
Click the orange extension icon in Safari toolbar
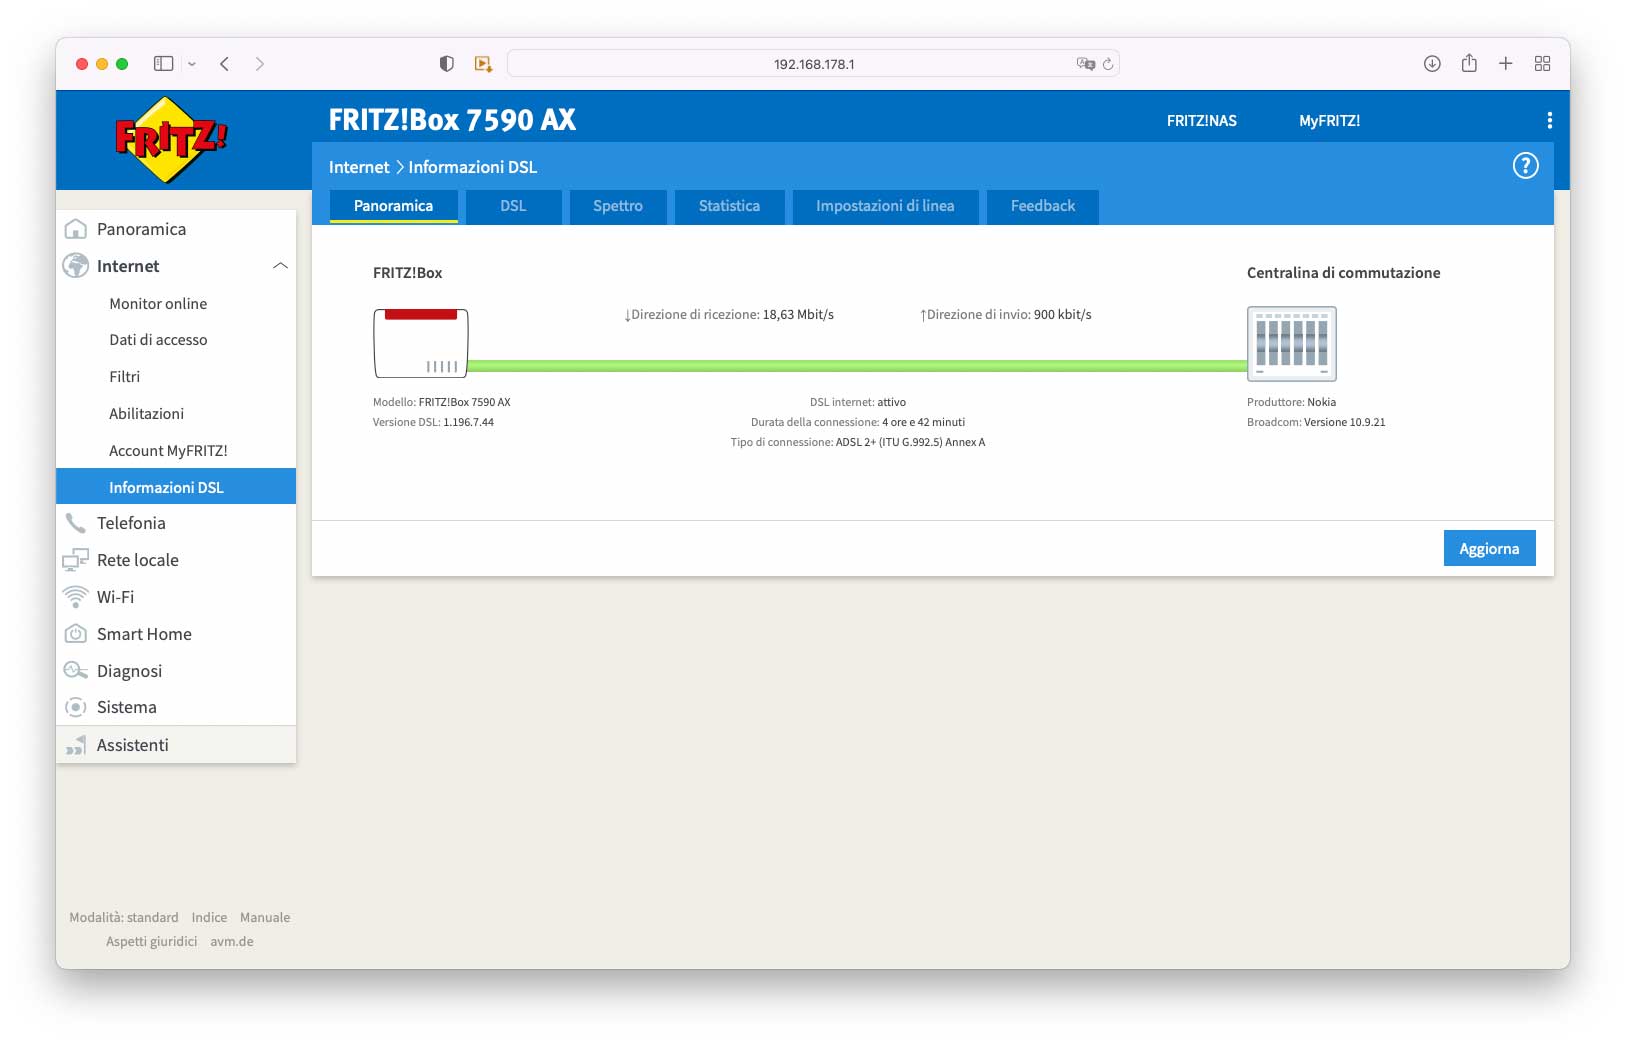click(x=483, y=64)
